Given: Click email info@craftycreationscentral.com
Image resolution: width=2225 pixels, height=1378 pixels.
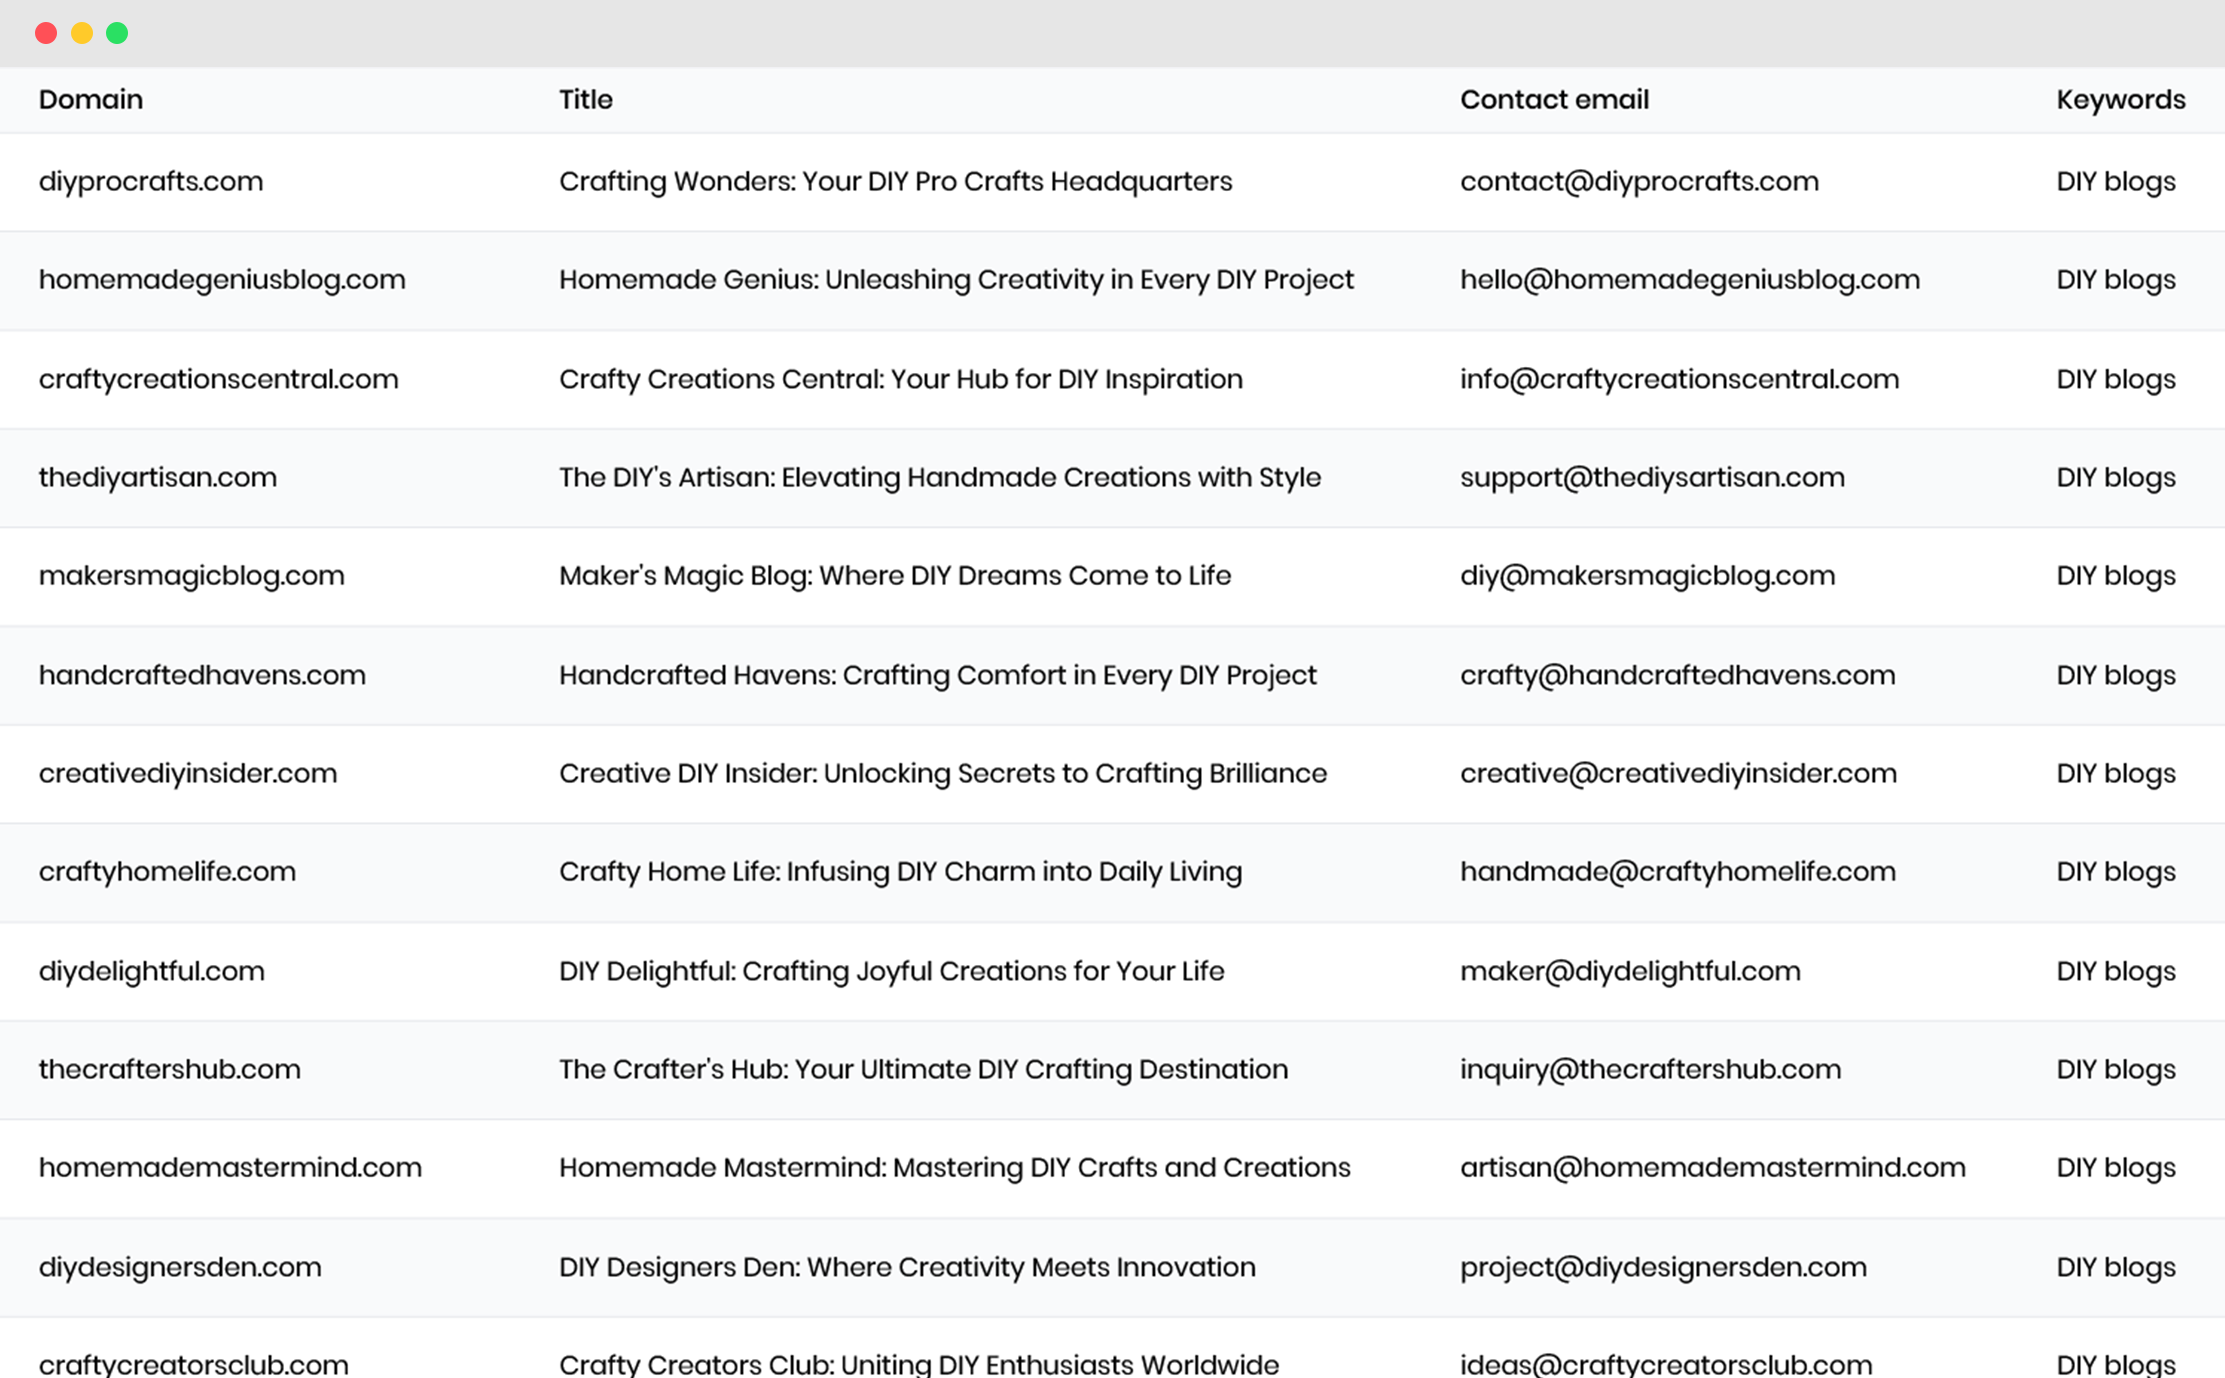Looking at the screenshot, I should [x=1680, y=379].
